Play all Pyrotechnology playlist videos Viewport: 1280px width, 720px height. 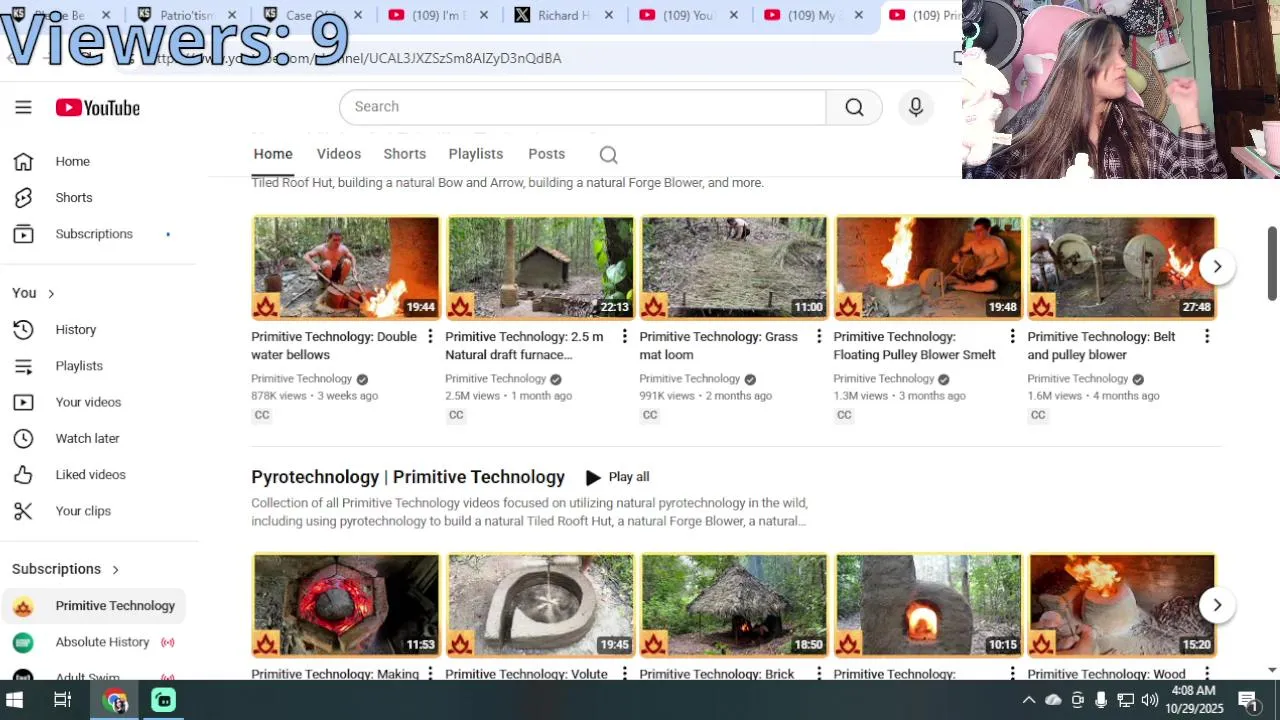[x=617, y=477]
